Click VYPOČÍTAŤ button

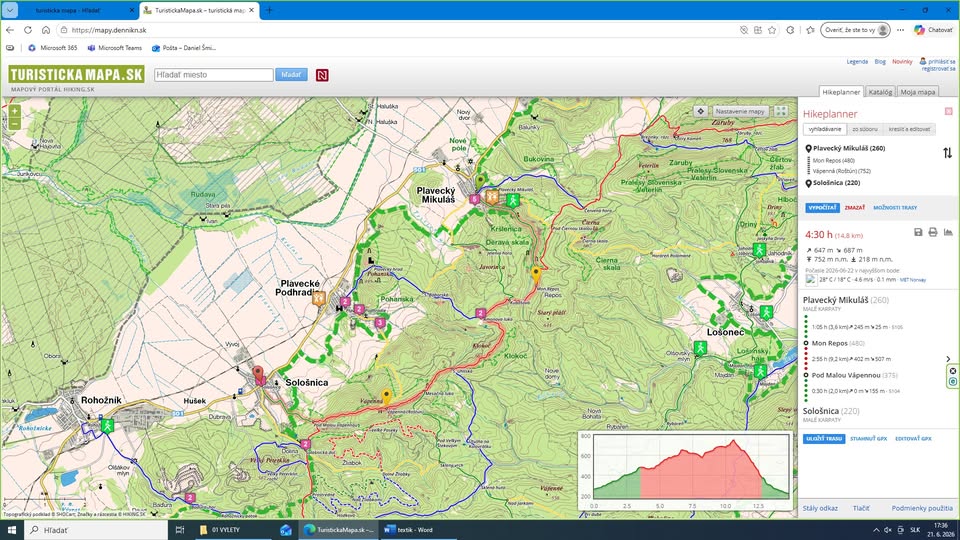point(822,208)
